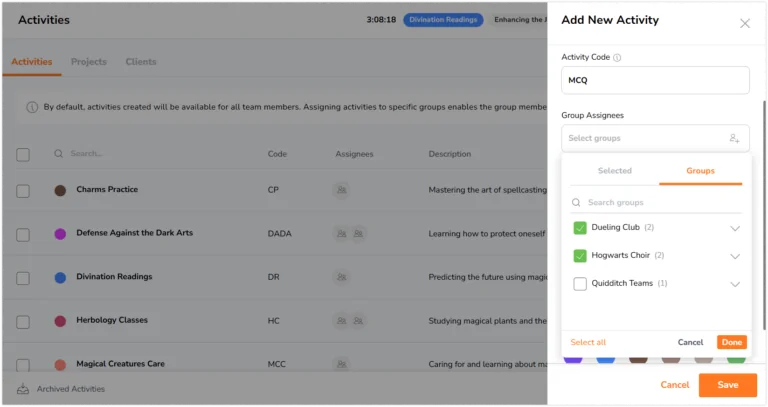Screen dimensions: 768x407
Task: Cancel the group selection popup
Action: pyautogui.click(x=690, y=342)
